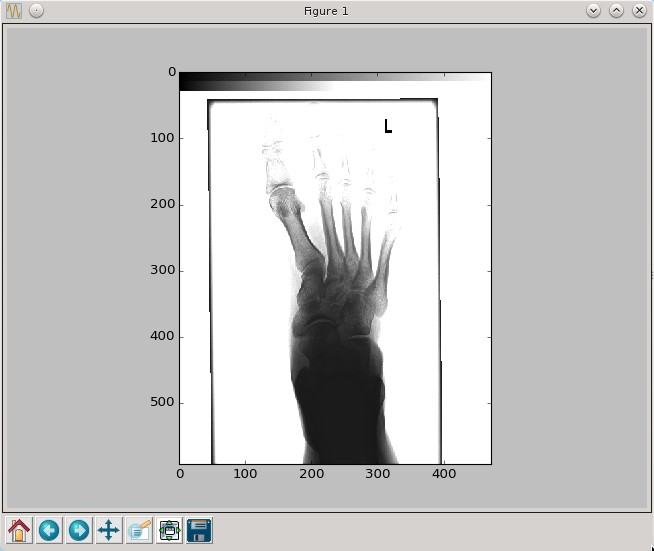Click the 300 label on the y-axis

[162, 270]
